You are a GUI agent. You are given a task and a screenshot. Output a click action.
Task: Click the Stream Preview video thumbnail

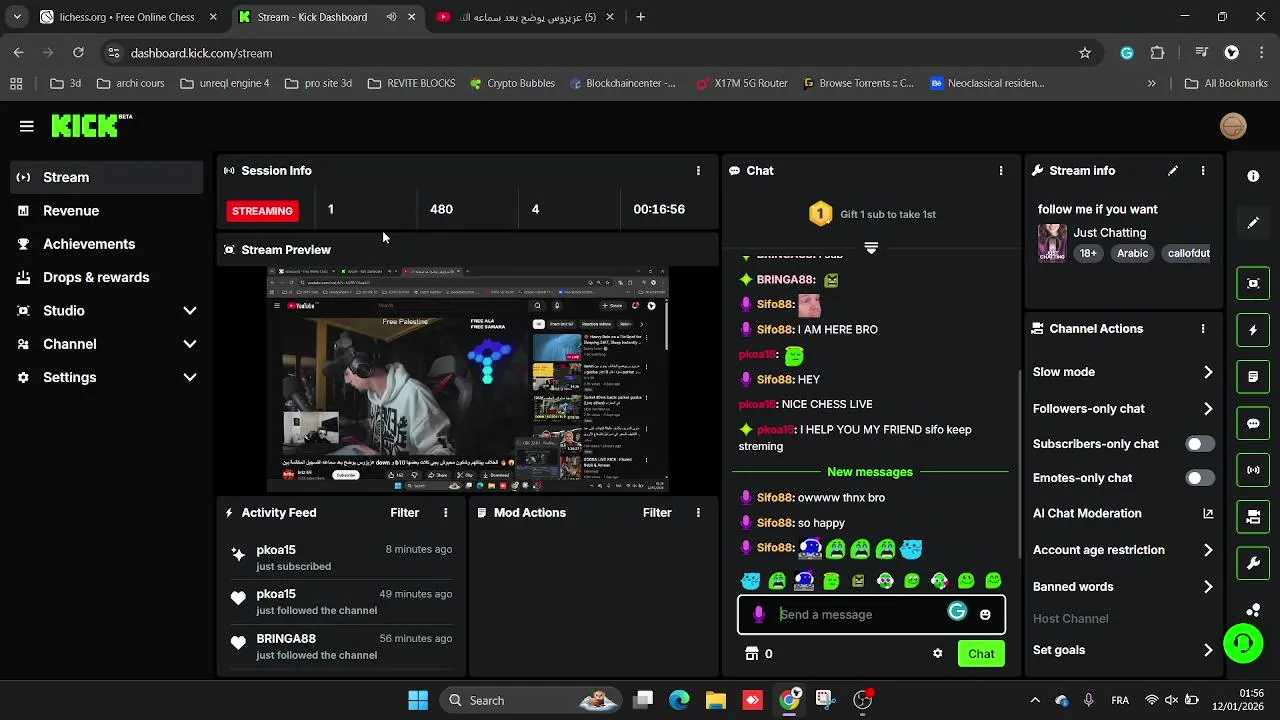point(468,379)
